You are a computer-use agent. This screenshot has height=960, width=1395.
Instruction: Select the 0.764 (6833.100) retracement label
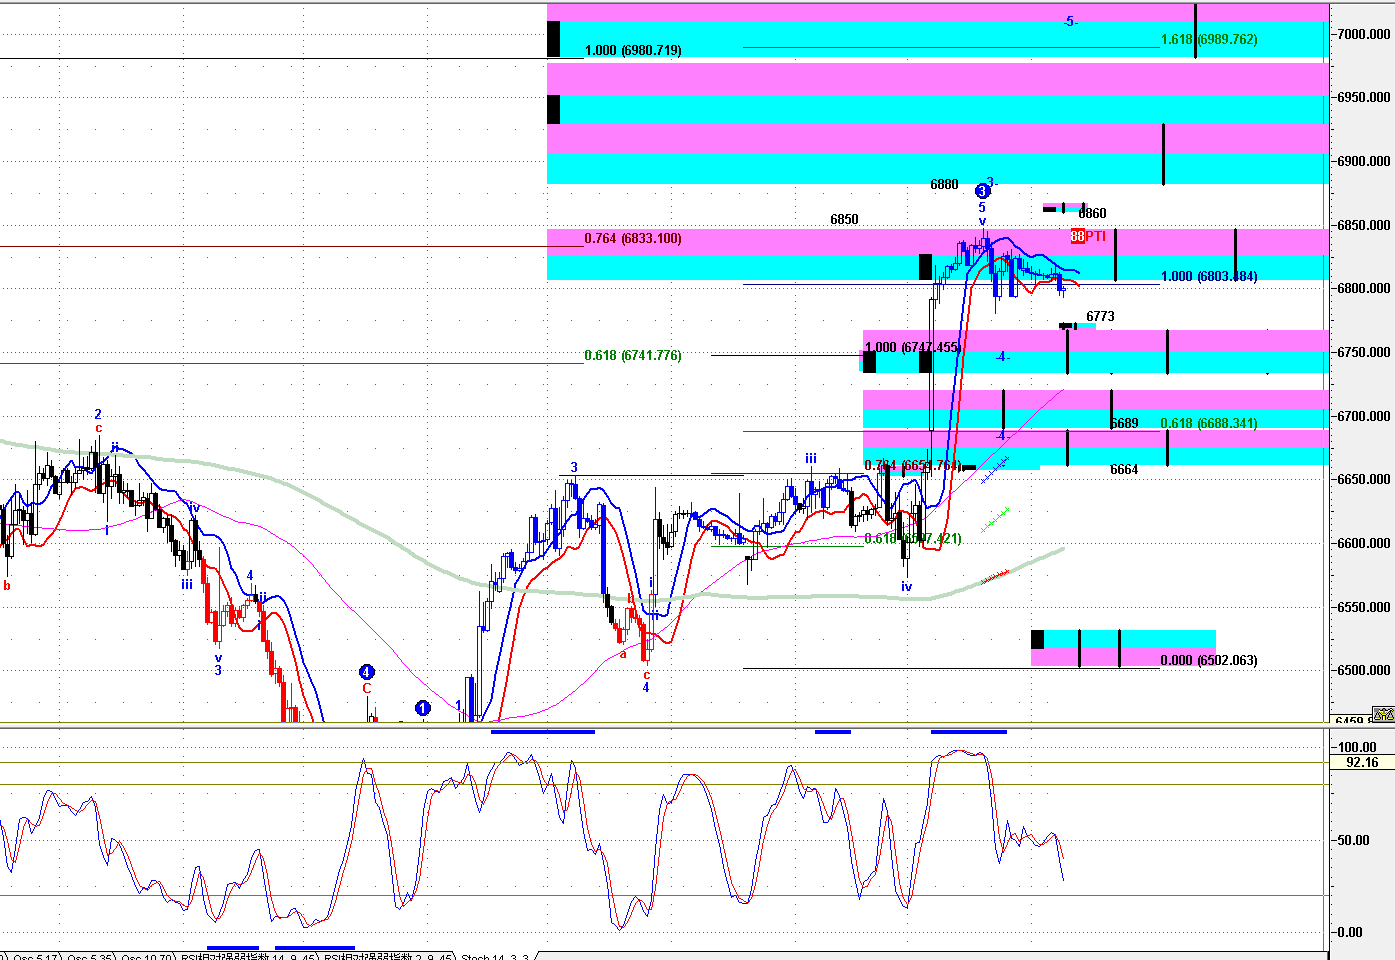633,238
